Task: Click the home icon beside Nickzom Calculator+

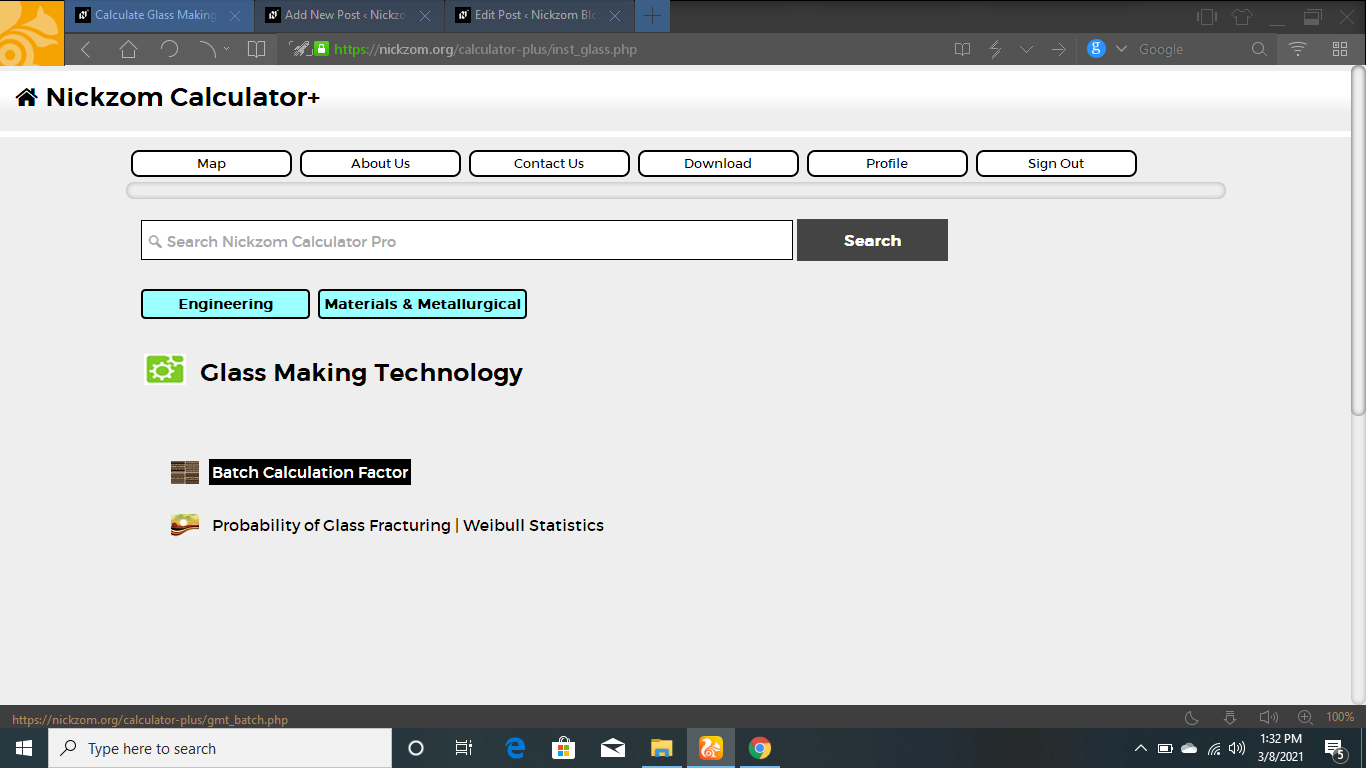Action: 27,96
